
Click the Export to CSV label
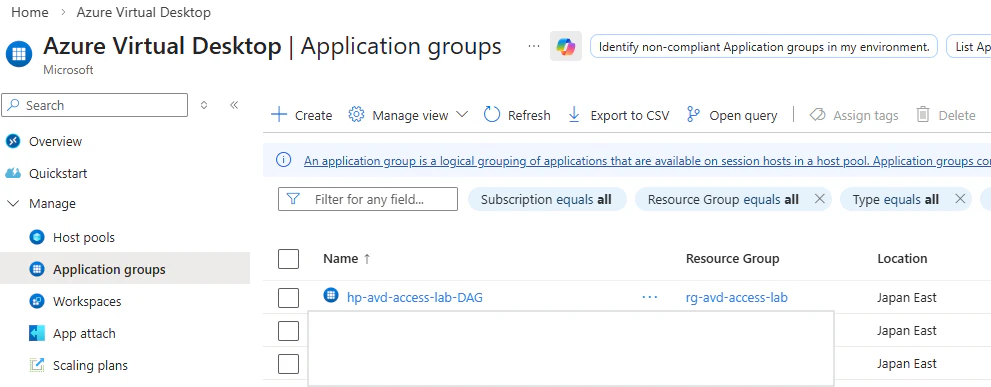tap(629, 115)
